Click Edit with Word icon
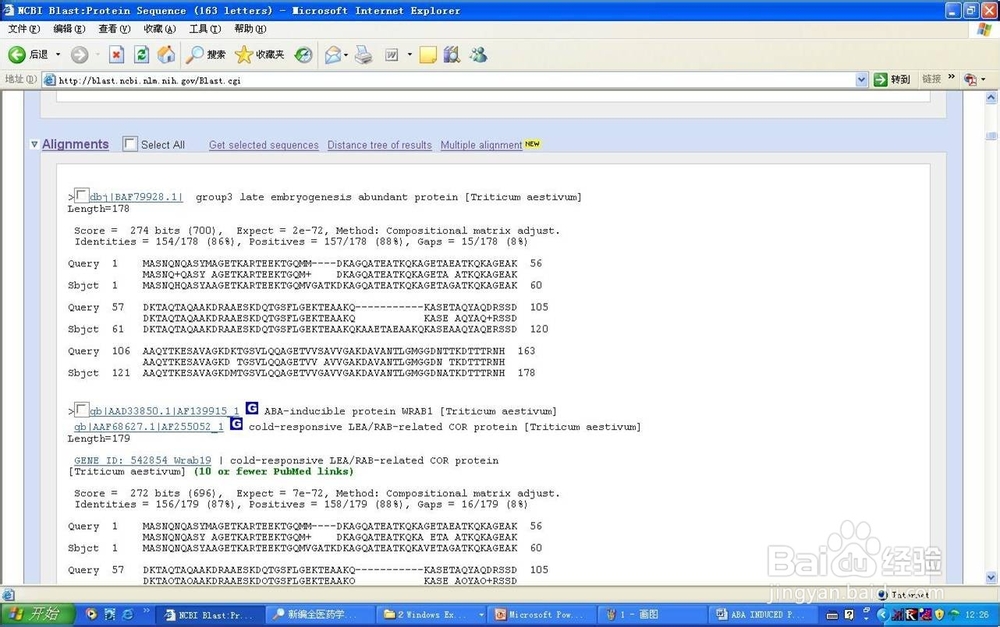The image size is (1000, 627). tap(392, 55)
